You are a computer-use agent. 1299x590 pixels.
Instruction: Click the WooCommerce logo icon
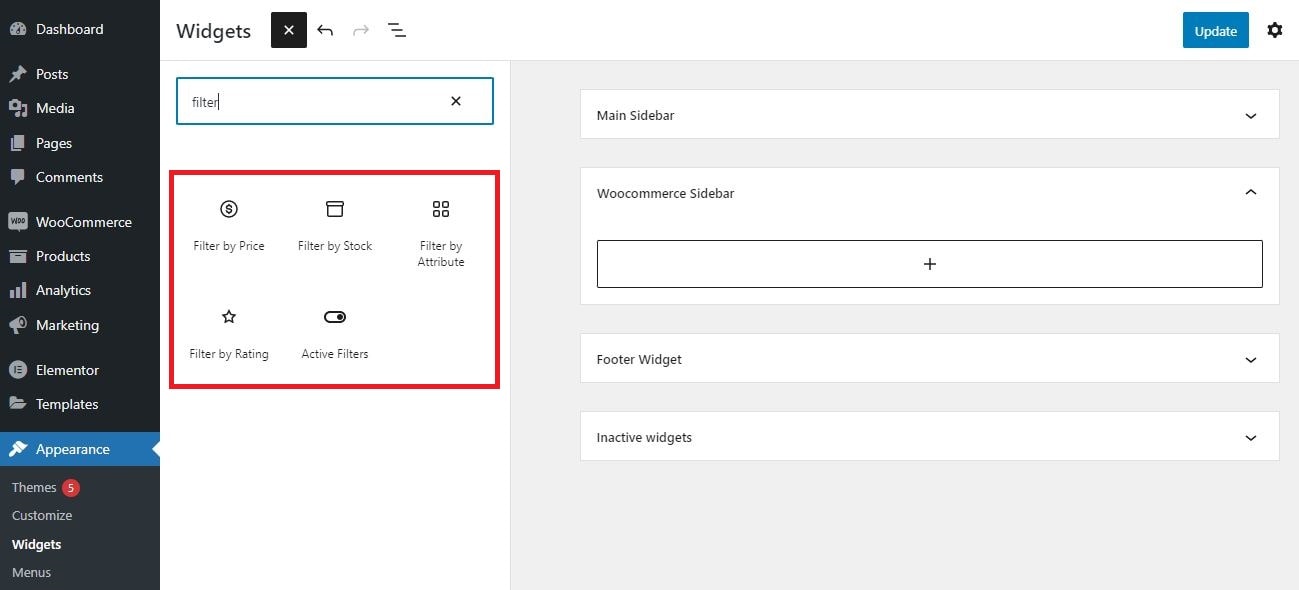(18, 221)
